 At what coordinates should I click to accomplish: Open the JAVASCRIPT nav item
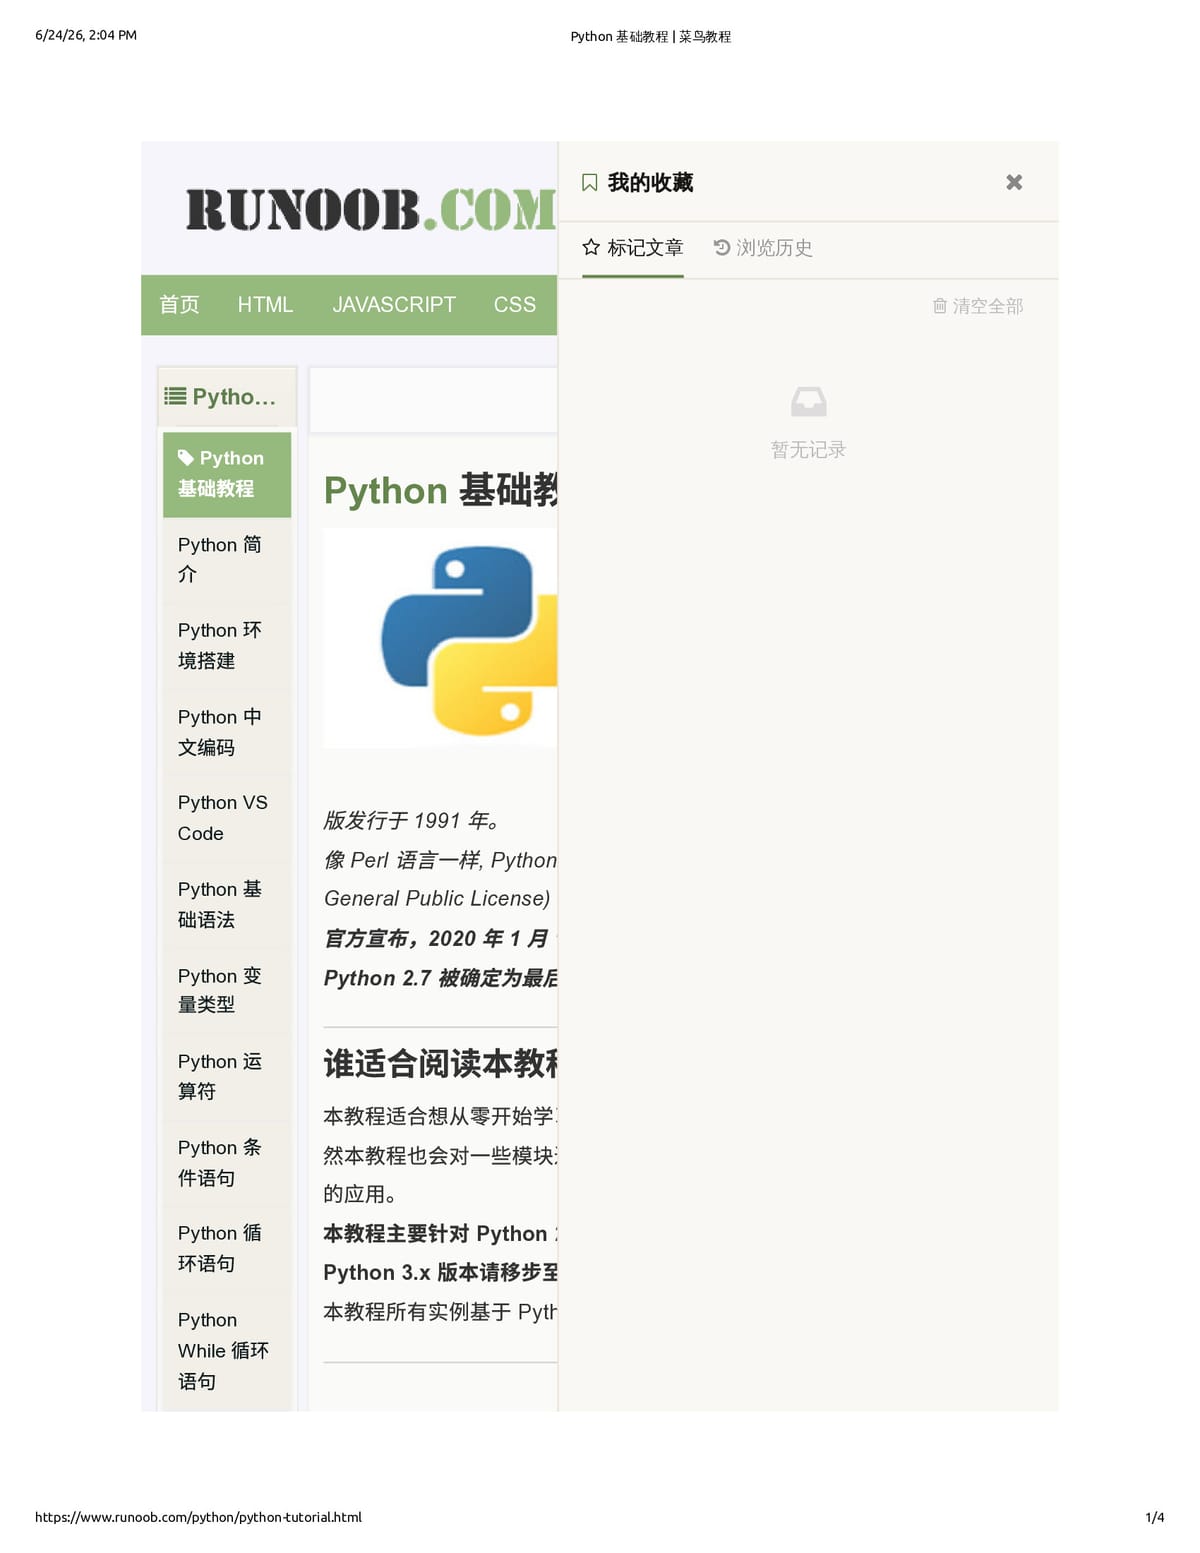[x=394, y=305]
